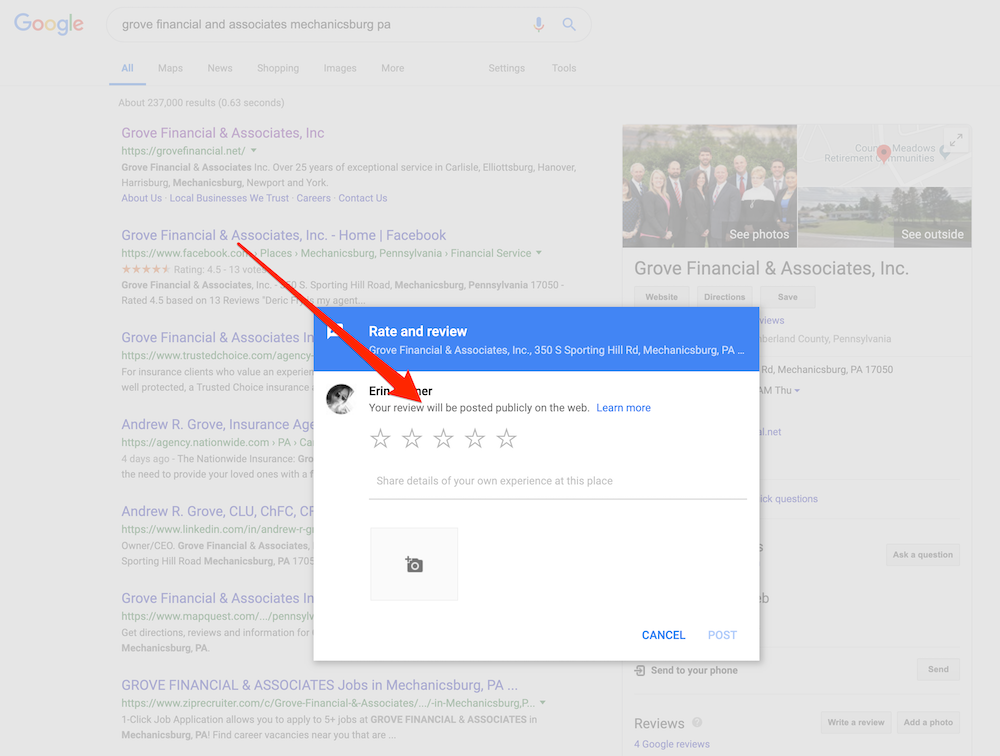This screenshot has height=756, width=1000.
Task: Rate one star in review dialog
Action: [381, 438]
